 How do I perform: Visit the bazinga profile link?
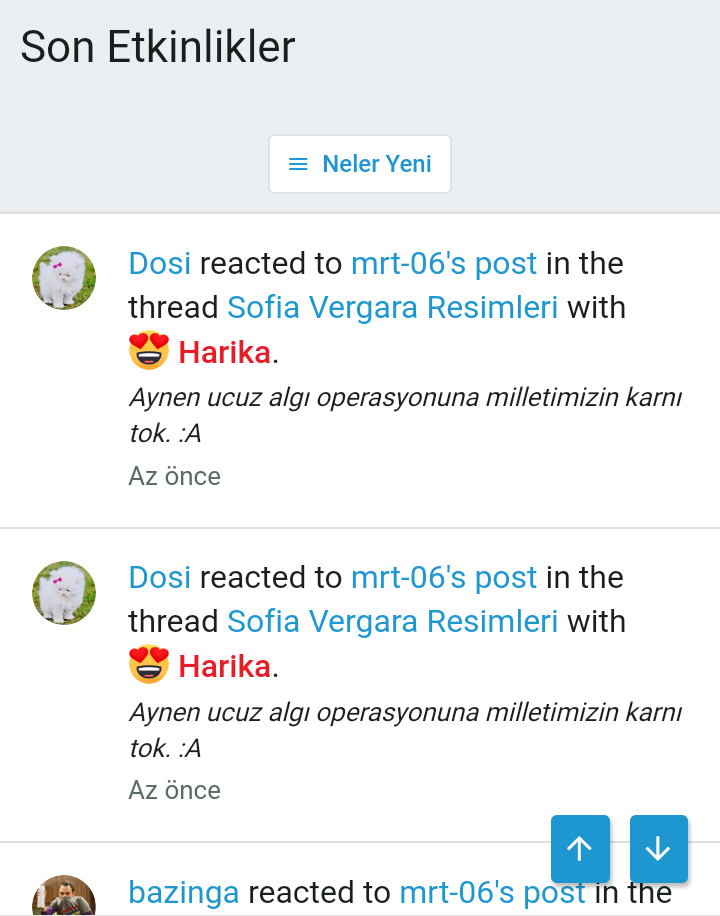coord(184,892)
